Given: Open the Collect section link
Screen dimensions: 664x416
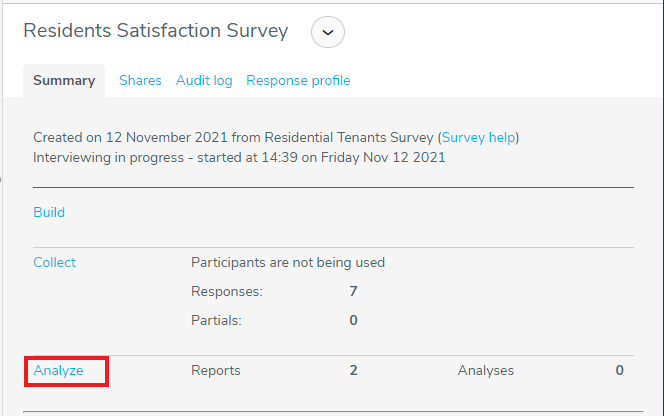Looking at the screenshot, I should coord(55,262).
